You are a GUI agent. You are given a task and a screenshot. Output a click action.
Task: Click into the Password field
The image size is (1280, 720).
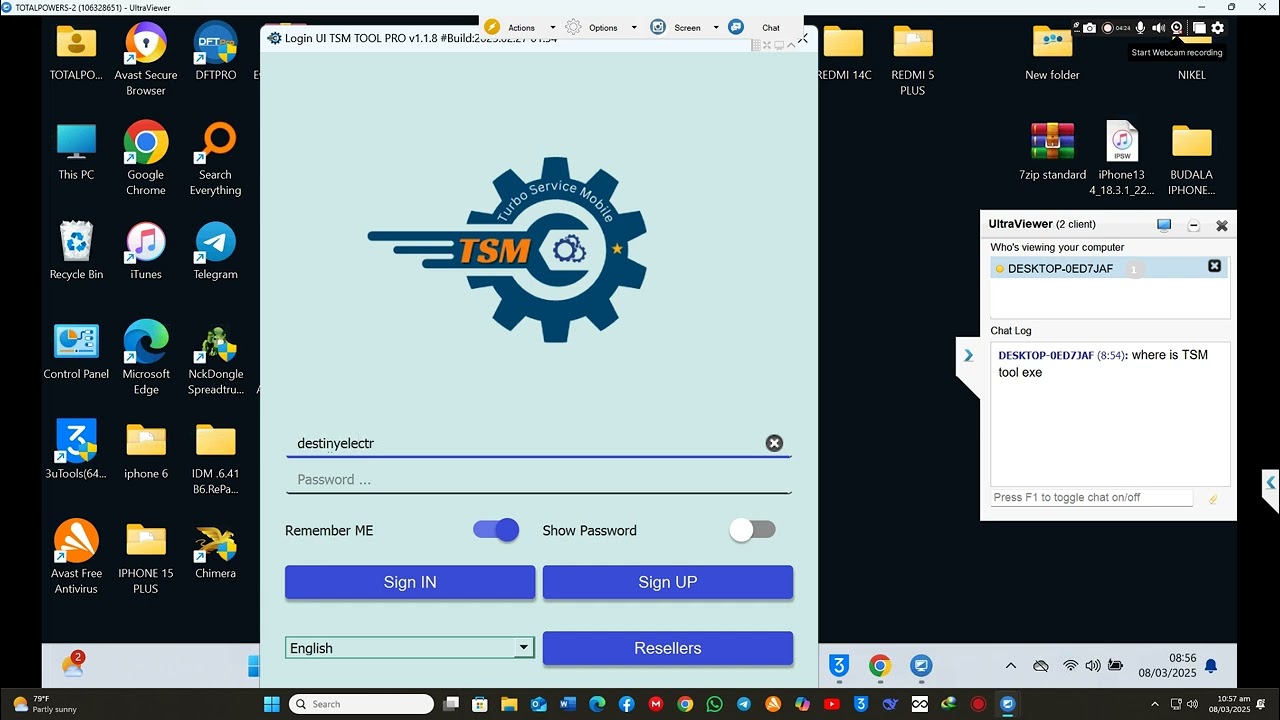[x=538, y=479]
